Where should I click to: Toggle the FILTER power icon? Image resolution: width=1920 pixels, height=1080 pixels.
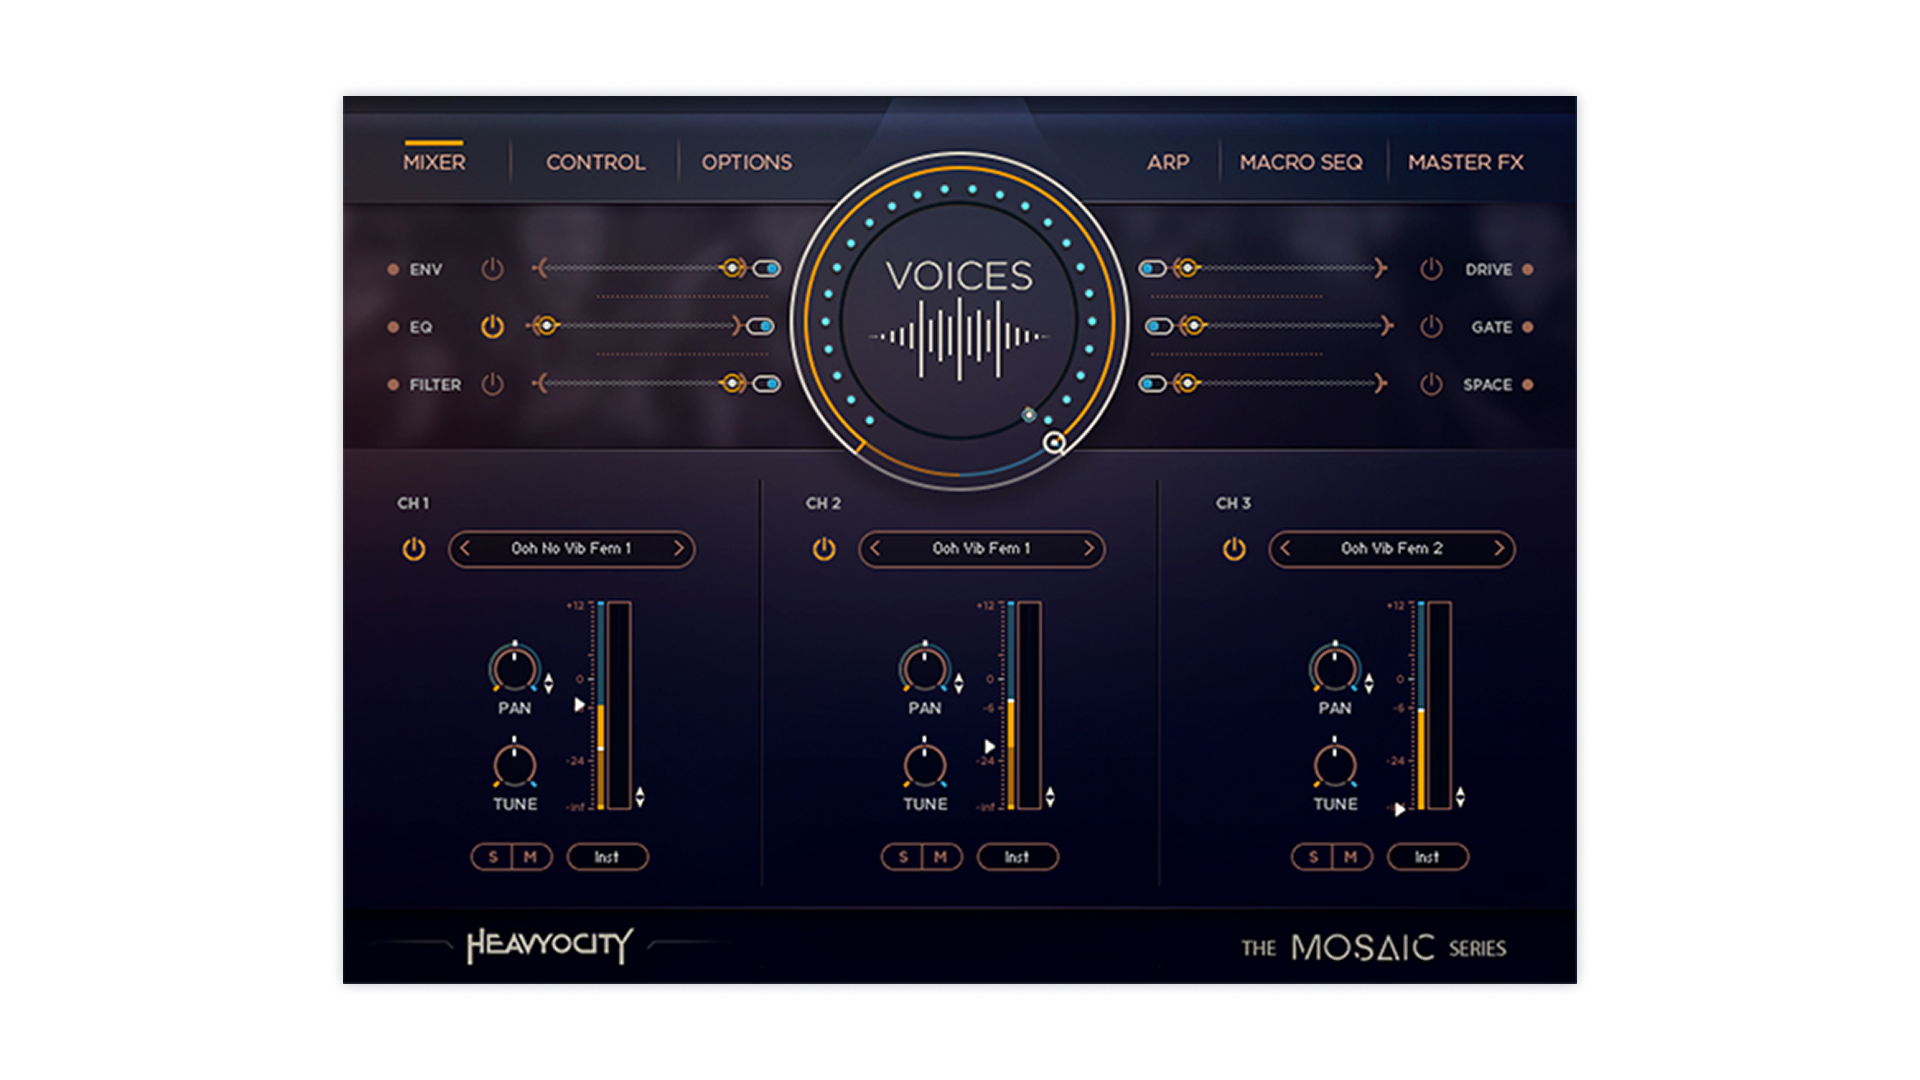(x=492, y=384)
